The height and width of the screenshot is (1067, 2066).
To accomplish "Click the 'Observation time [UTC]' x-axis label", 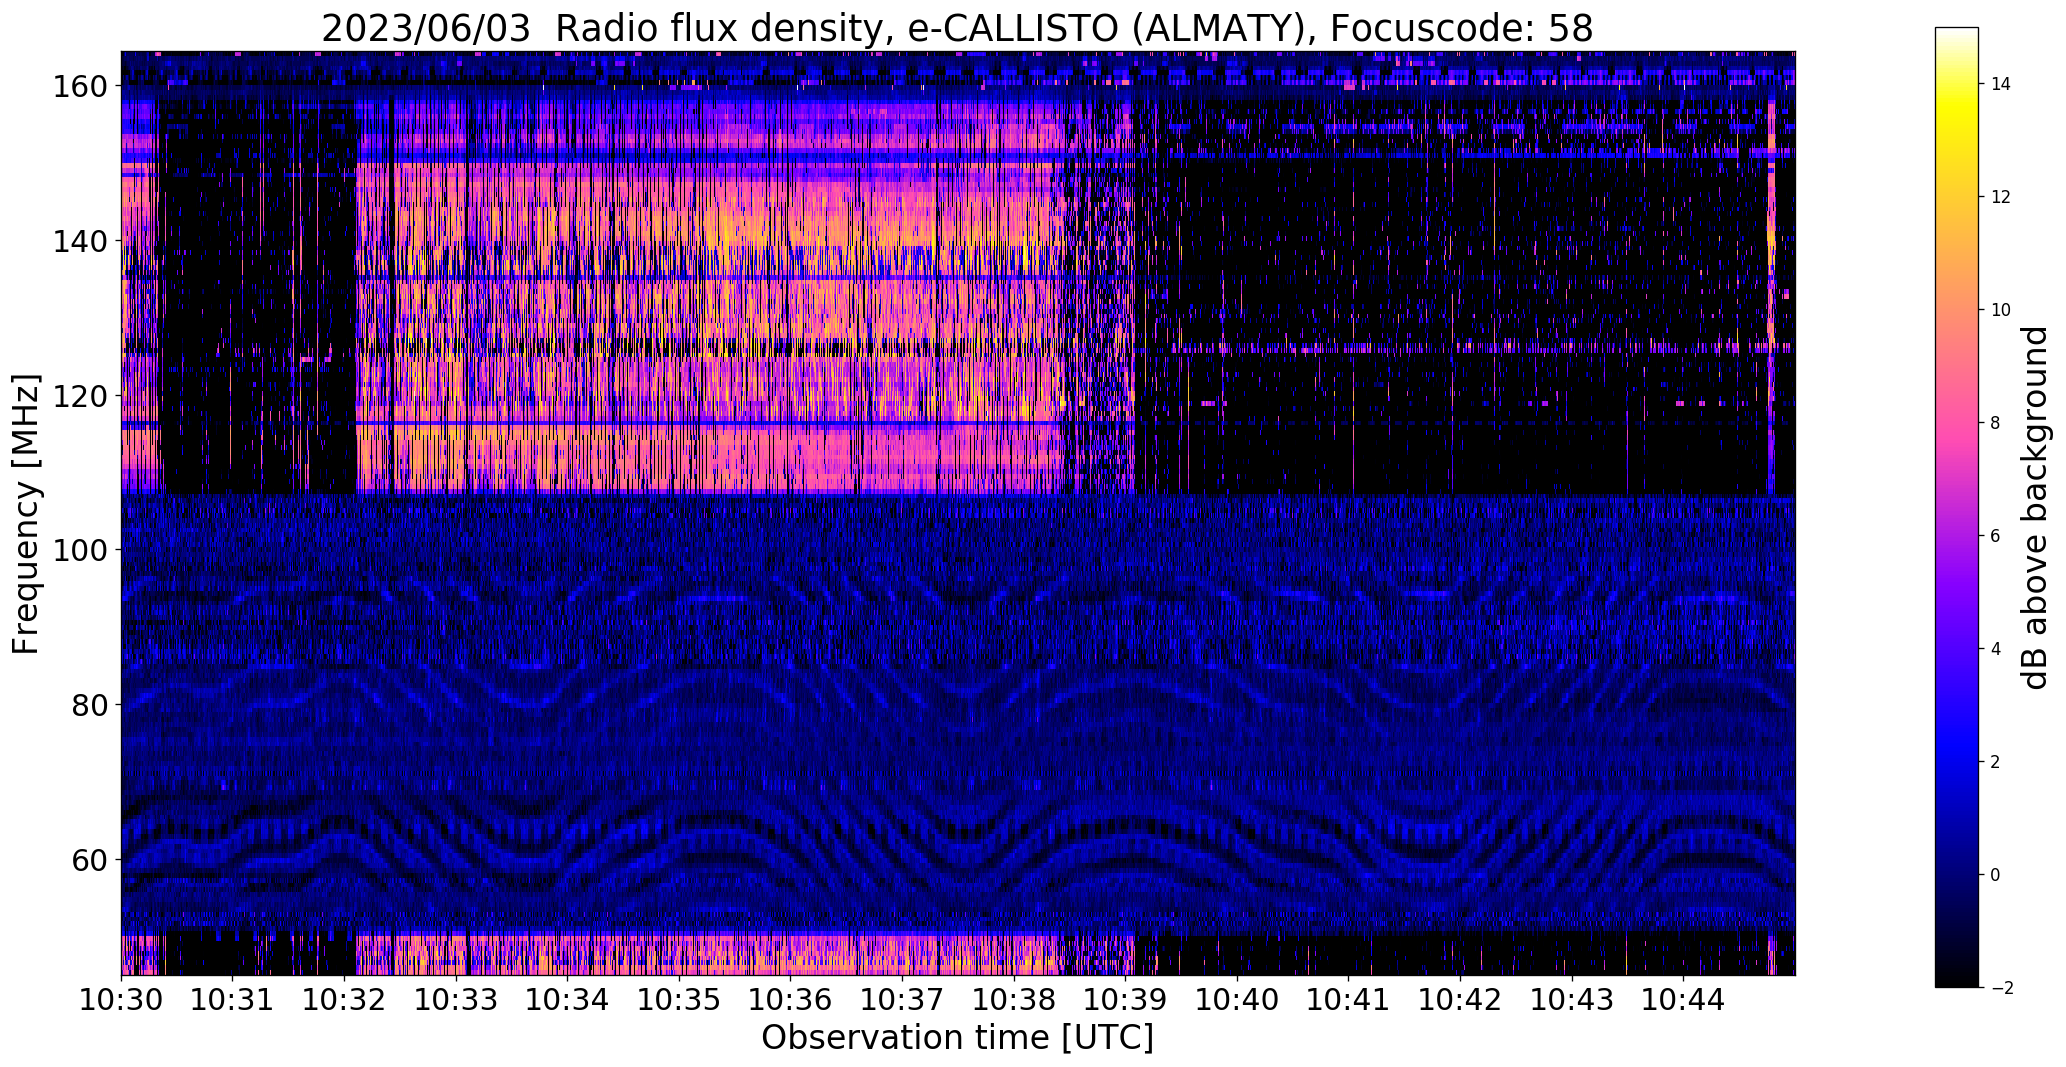I will point(957,1038).
